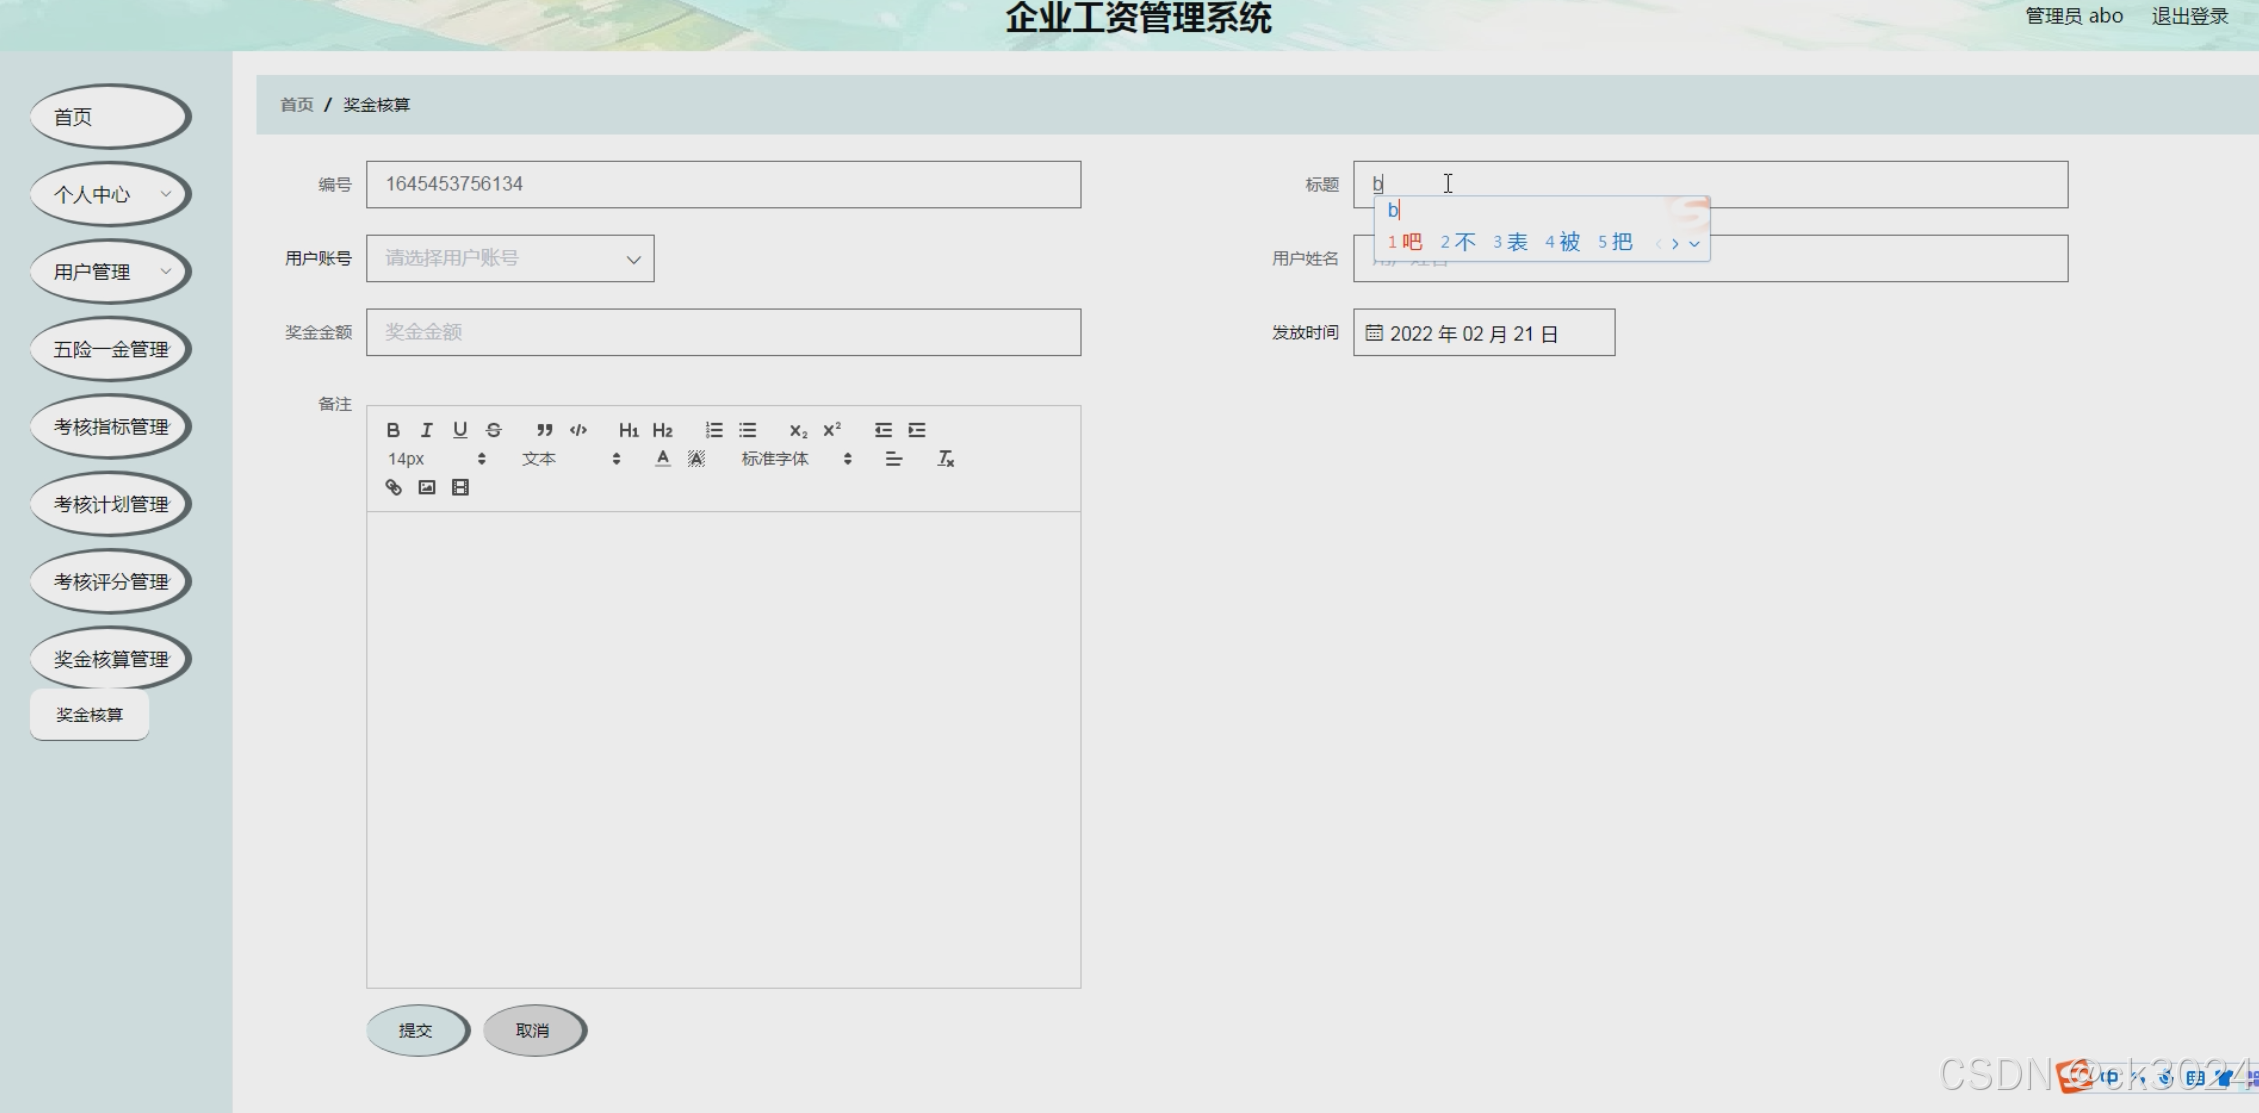Submit the form with 提交 button
2259x1113 pixels.
click(x=417, y=1030)
